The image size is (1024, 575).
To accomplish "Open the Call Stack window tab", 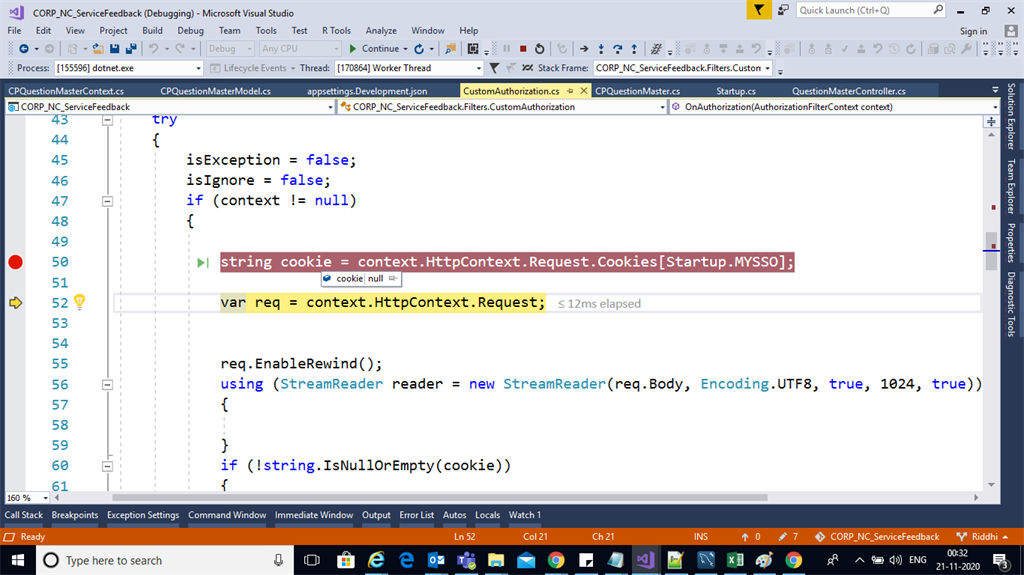I will [x=24, y=515].
